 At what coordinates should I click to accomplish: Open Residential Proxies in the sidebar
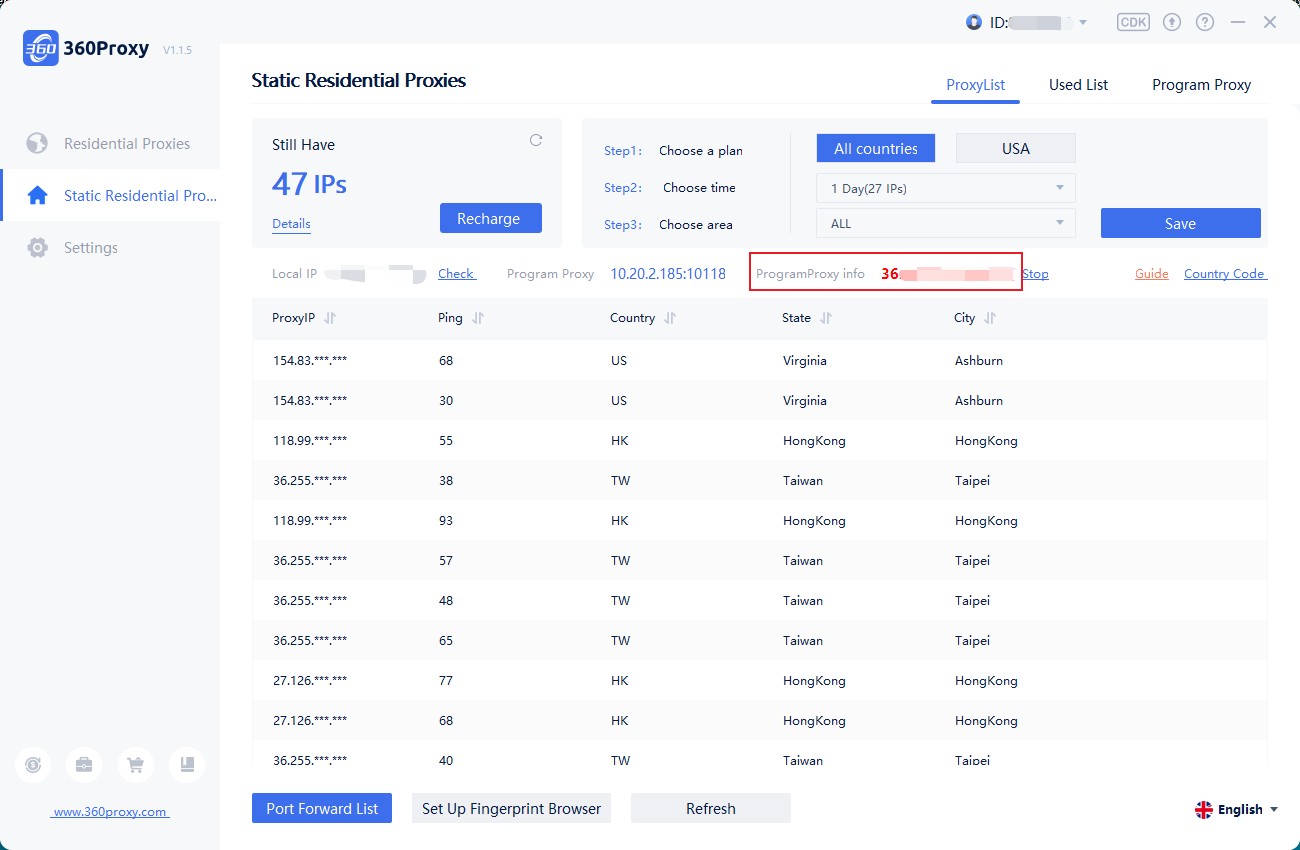click(110, 144)
